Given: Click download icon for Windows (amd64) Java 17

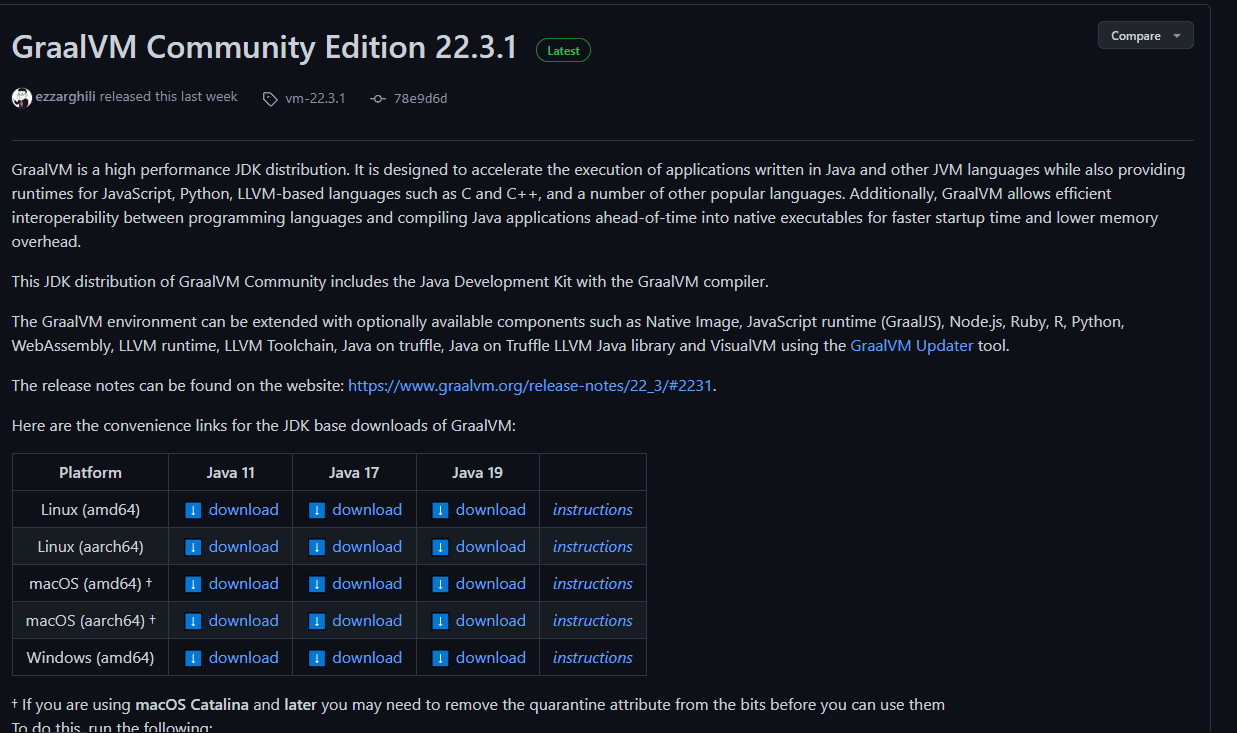Looking at the screenshot, I should 317,658.
